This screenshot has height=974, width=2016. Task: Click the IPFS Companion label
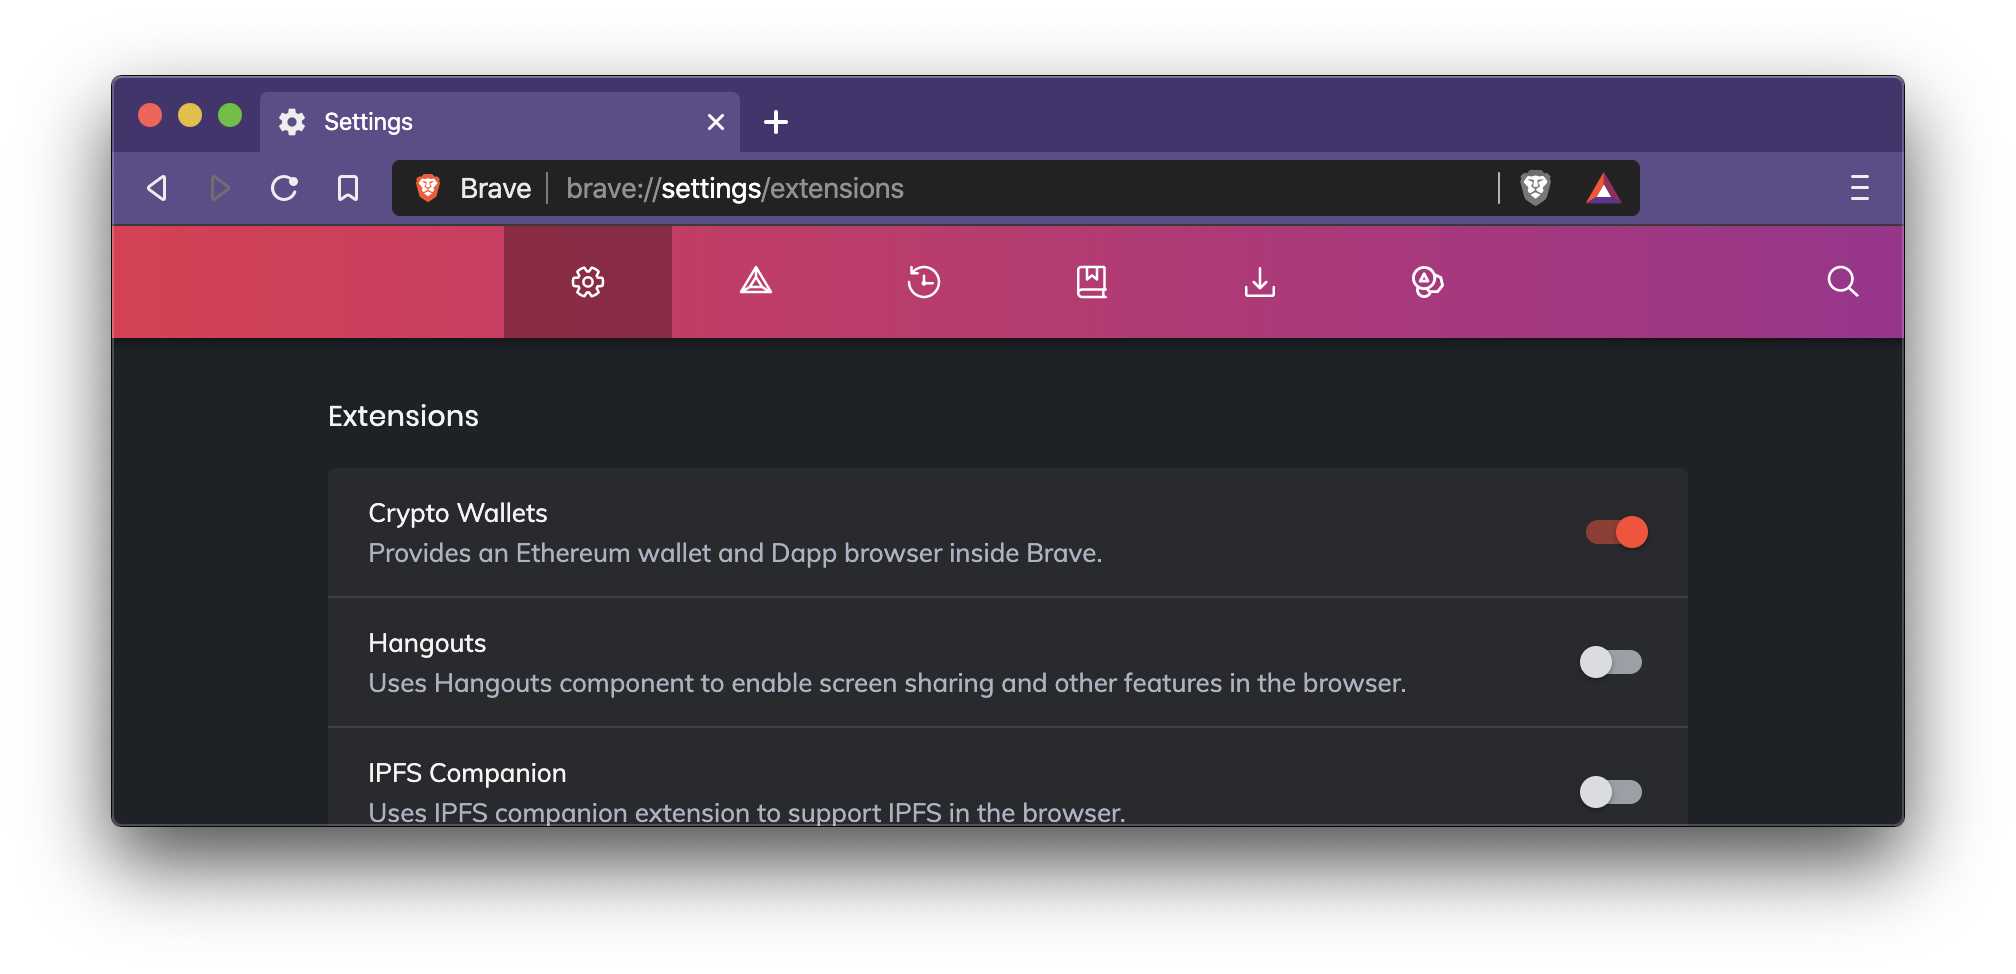pyautogui.click(x=467, y=773)
